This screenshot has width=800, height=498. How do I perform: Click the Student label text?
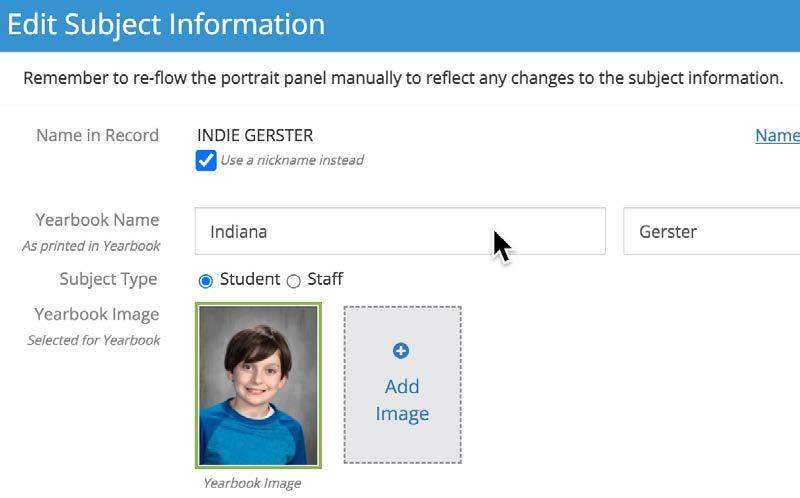250,279
